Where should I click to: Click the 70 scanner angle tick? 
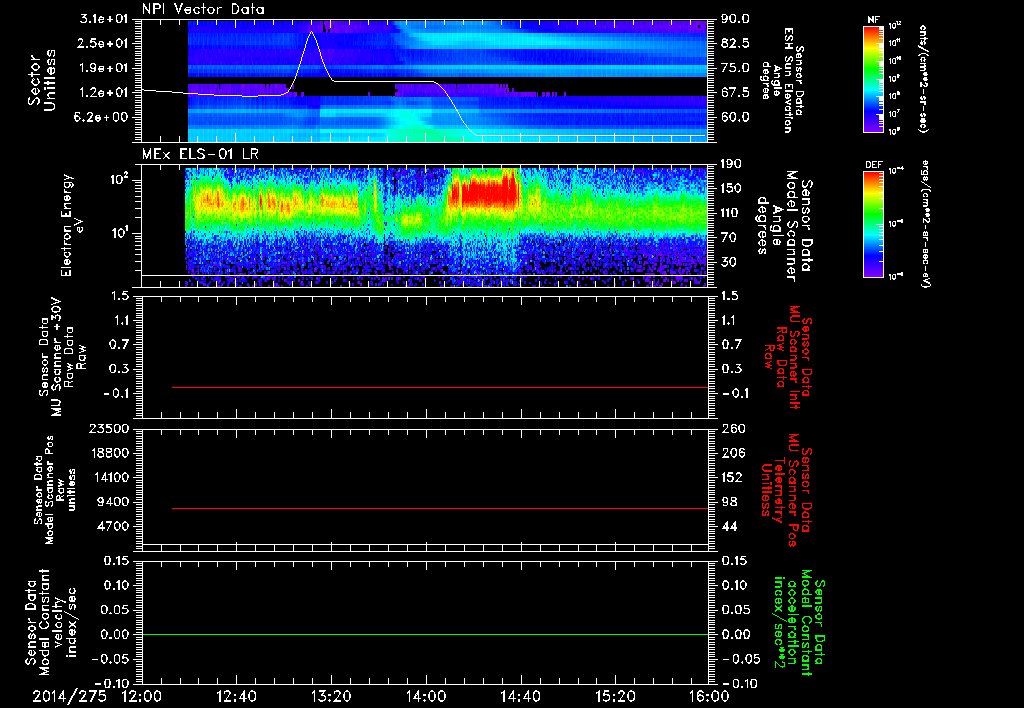(728, 237)
